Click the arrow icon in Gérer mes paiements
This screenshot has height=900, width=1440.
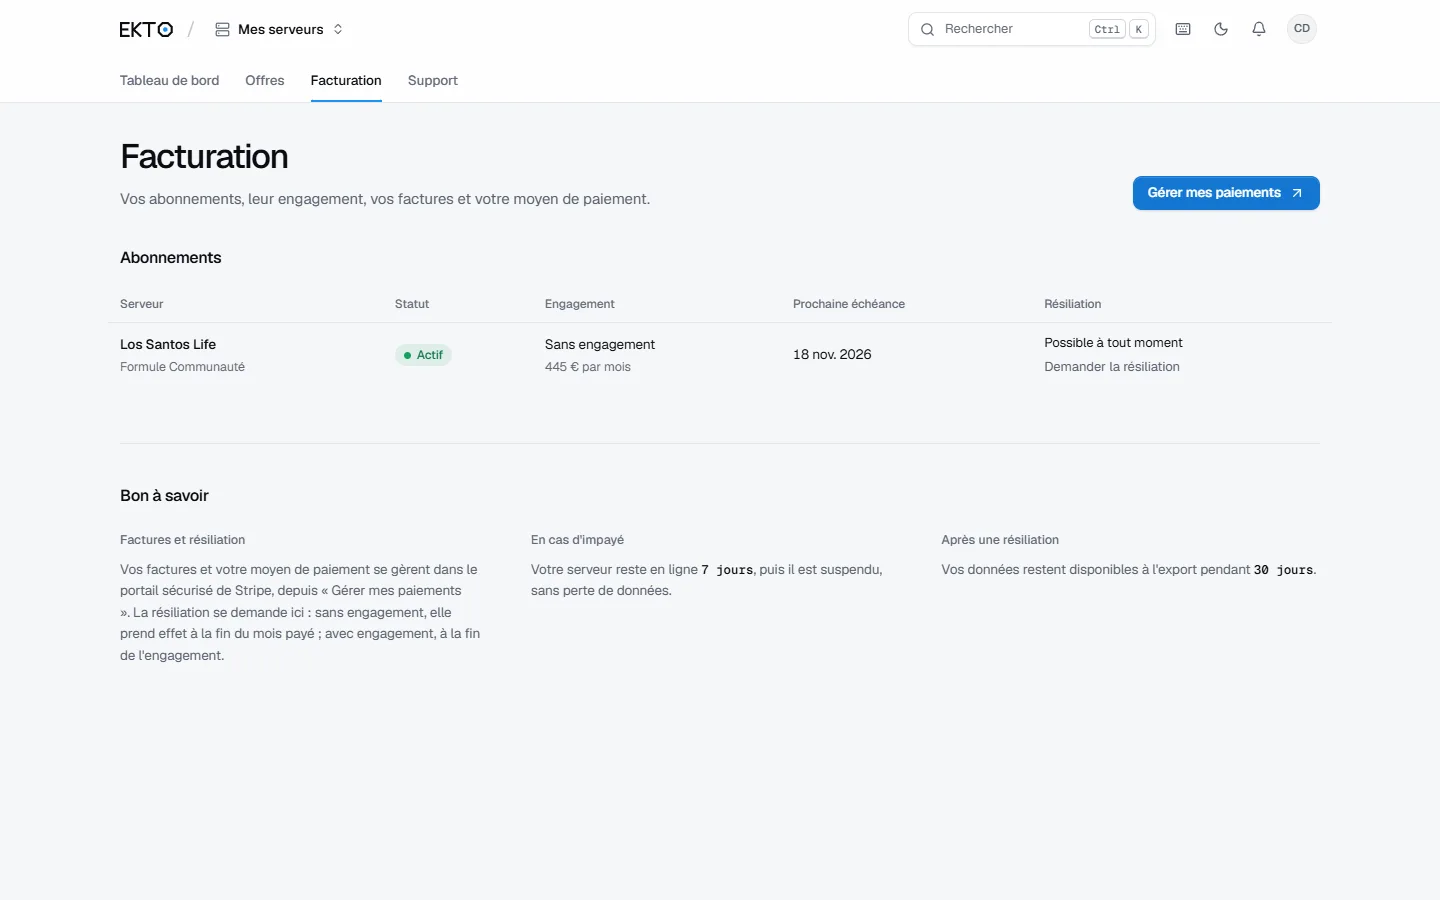[x=1297, y=193]
